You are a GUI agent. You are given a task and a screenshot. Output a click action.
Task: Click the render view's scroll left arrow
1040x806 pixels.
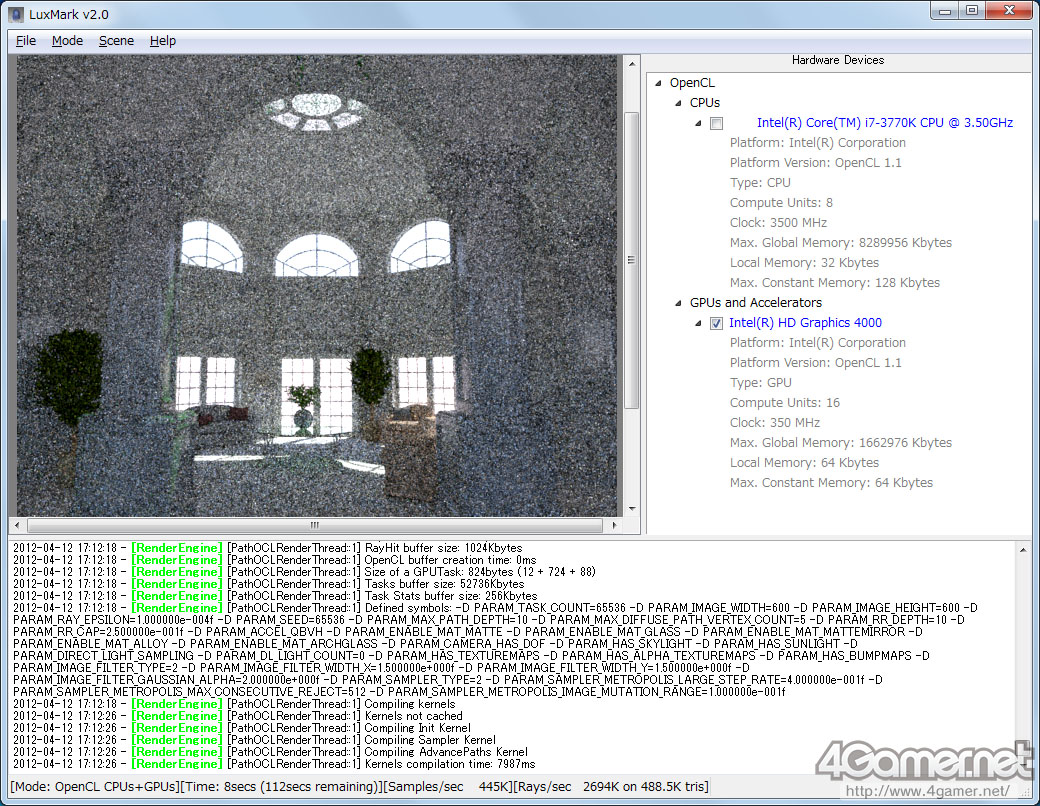[16, 525]
